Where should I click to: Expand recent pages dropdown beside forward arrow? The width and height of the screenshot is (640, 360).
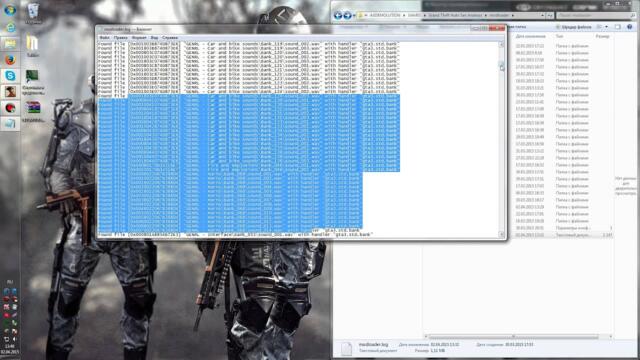(354, 16)
